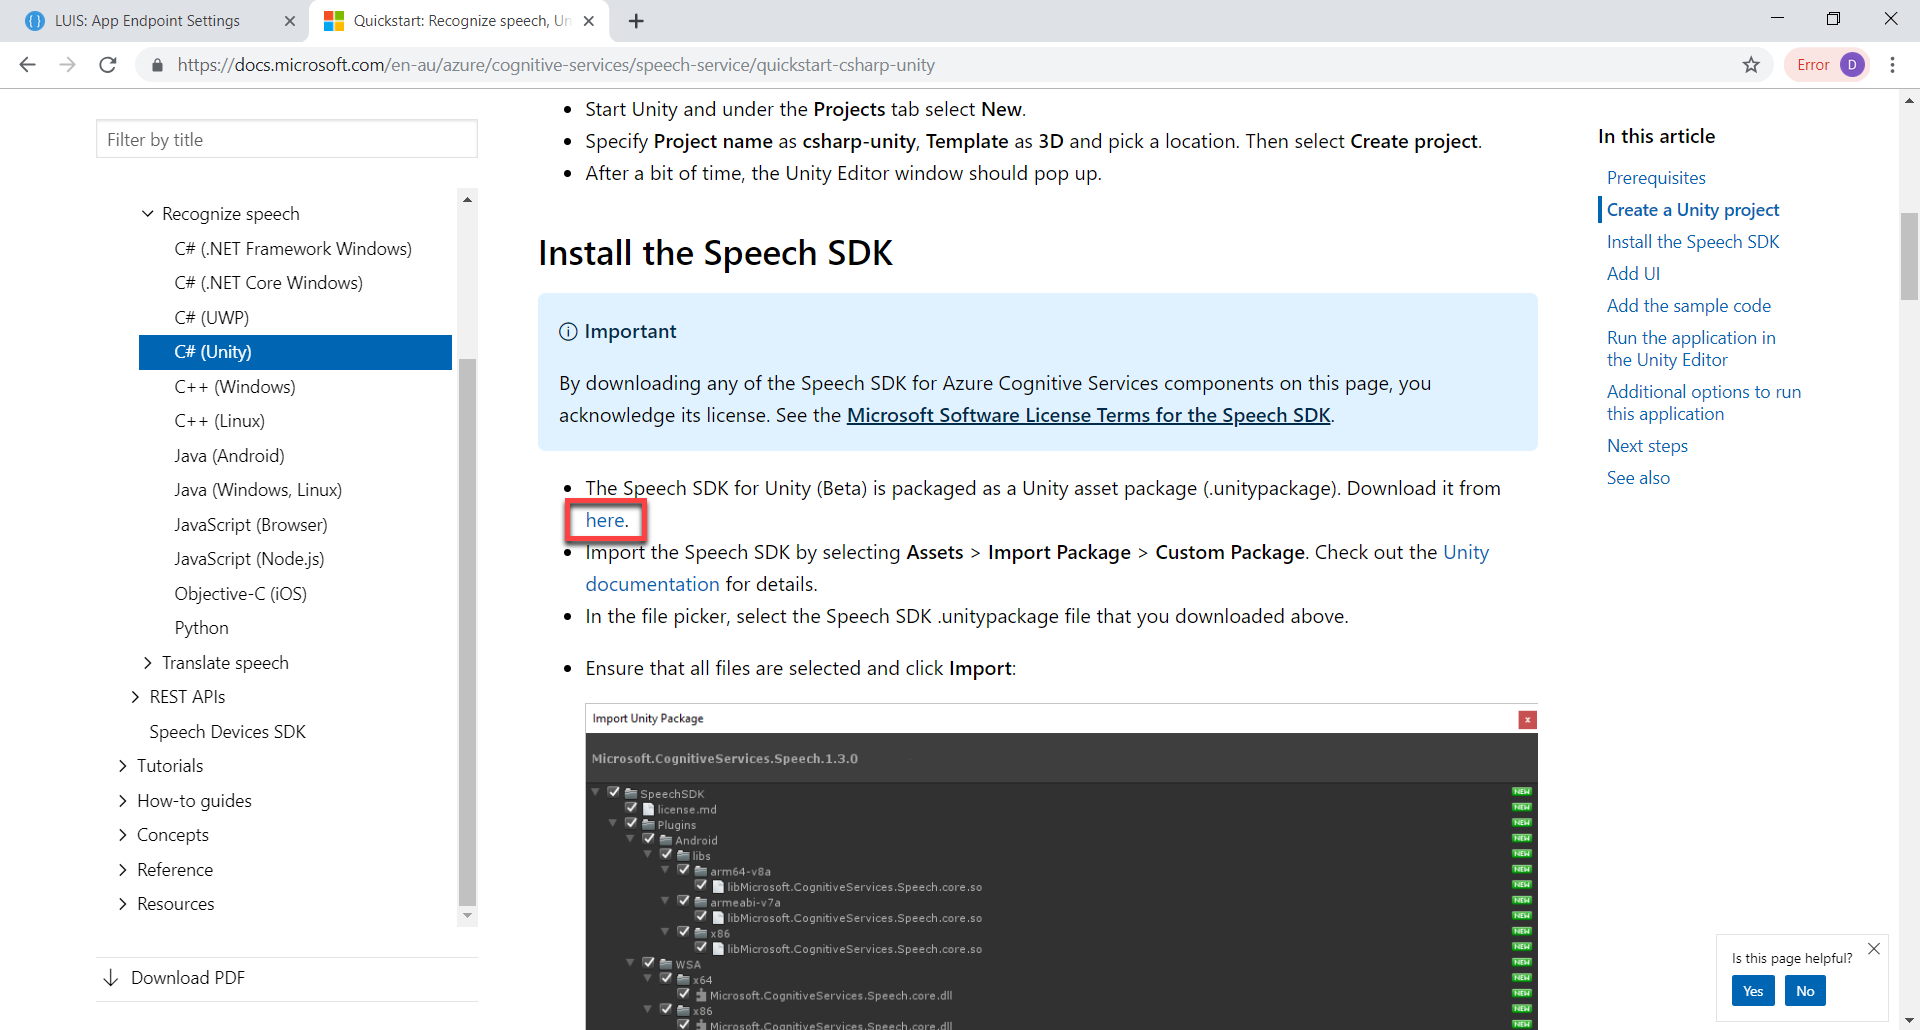
Task: Jump to Next steps section
Action: 1647,446
